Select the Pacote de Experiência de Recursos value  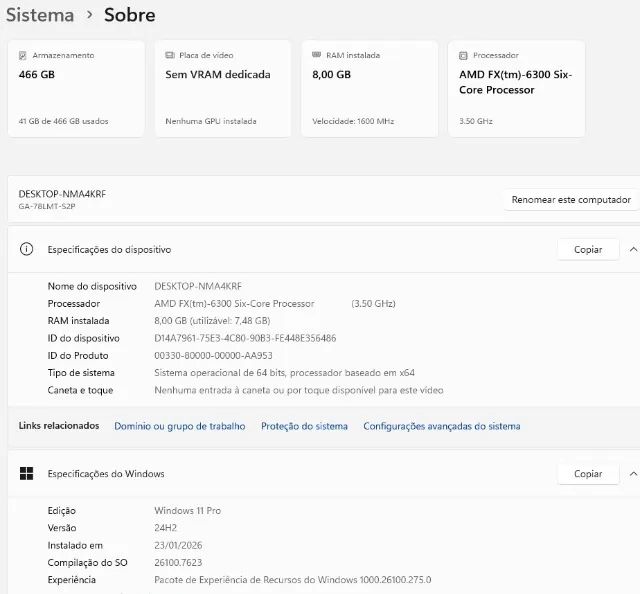pyautogui.click(x=293, y=580)
